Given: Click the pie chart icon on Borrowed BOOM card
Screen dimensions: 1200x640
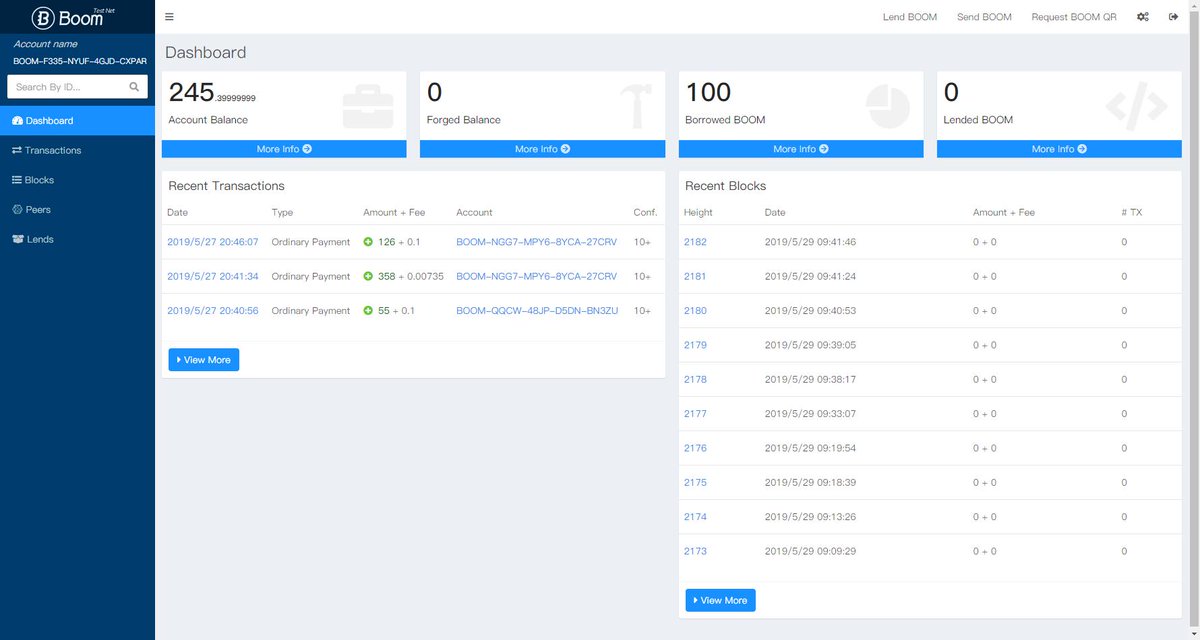Looking at the screenshot, I should [x=887, y=106].
